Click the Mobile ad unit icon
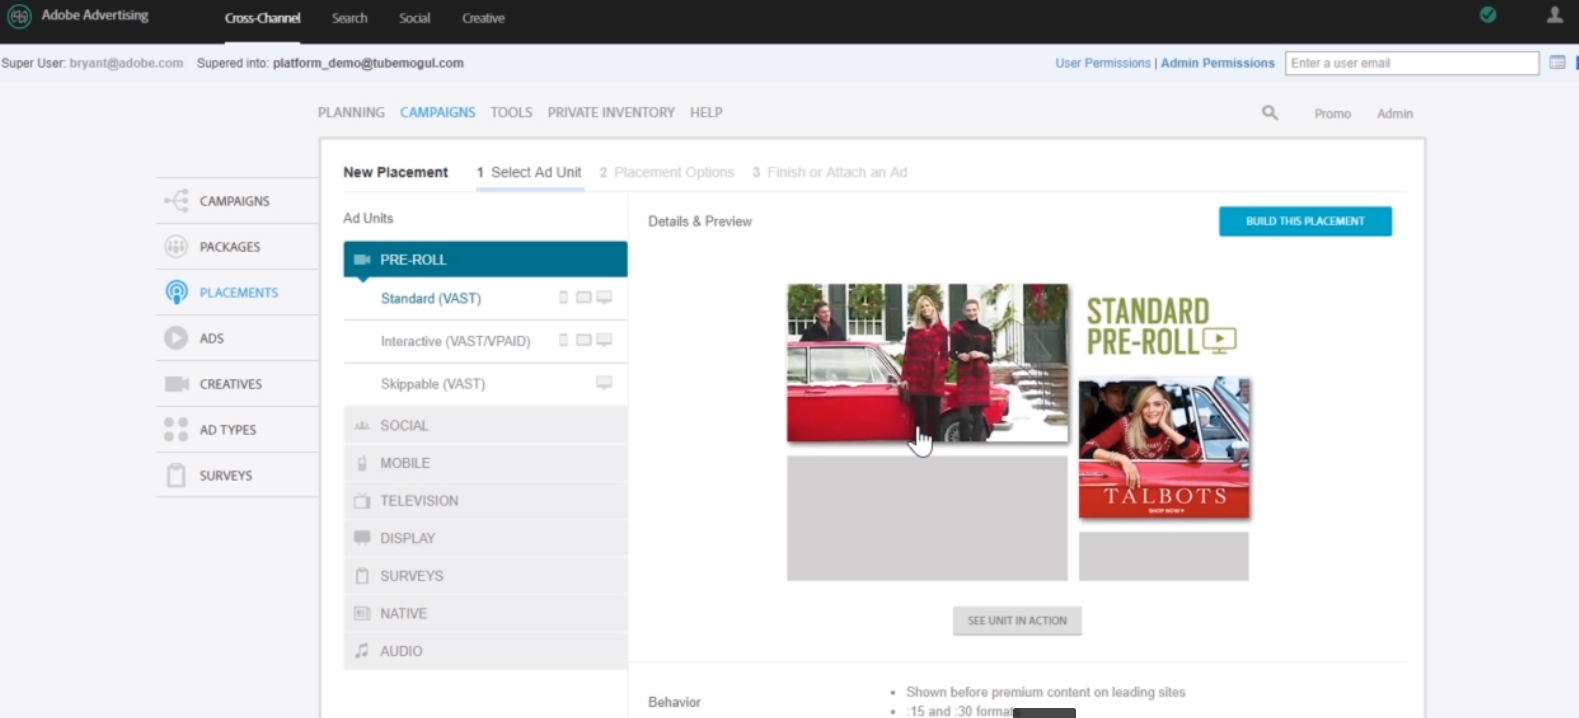 point(362,463)
